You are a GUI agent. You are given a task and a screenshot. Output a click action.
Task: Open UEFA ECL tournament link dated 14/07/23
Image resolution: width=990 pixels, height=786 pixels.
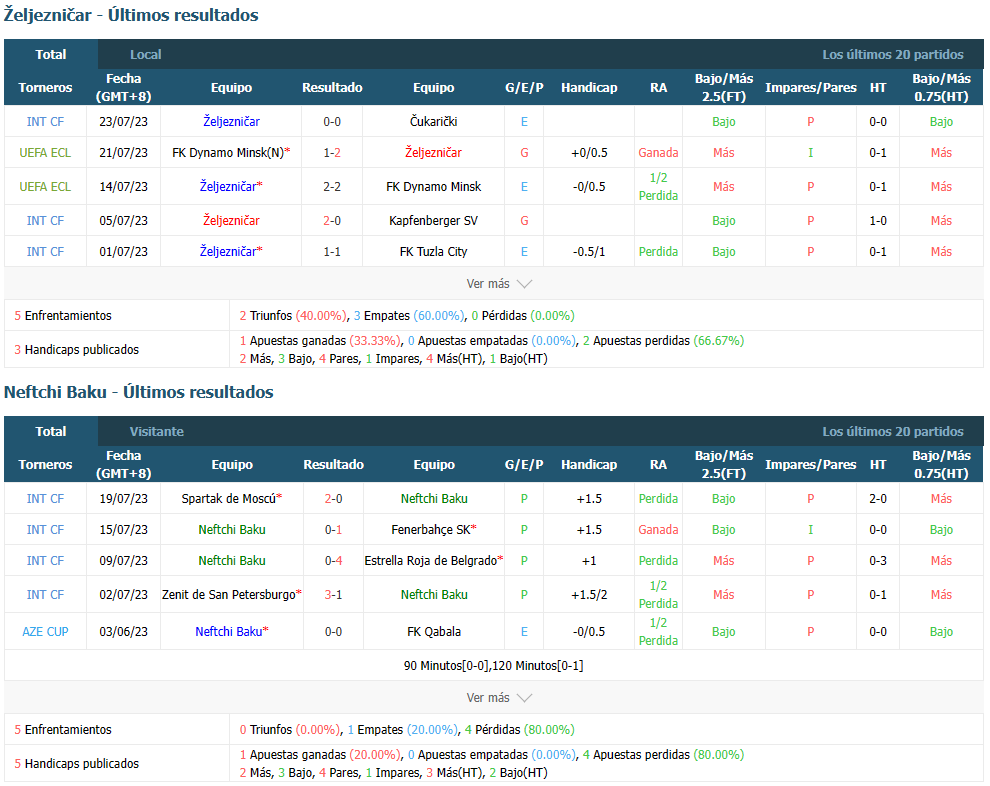click(x=45, y=186)
